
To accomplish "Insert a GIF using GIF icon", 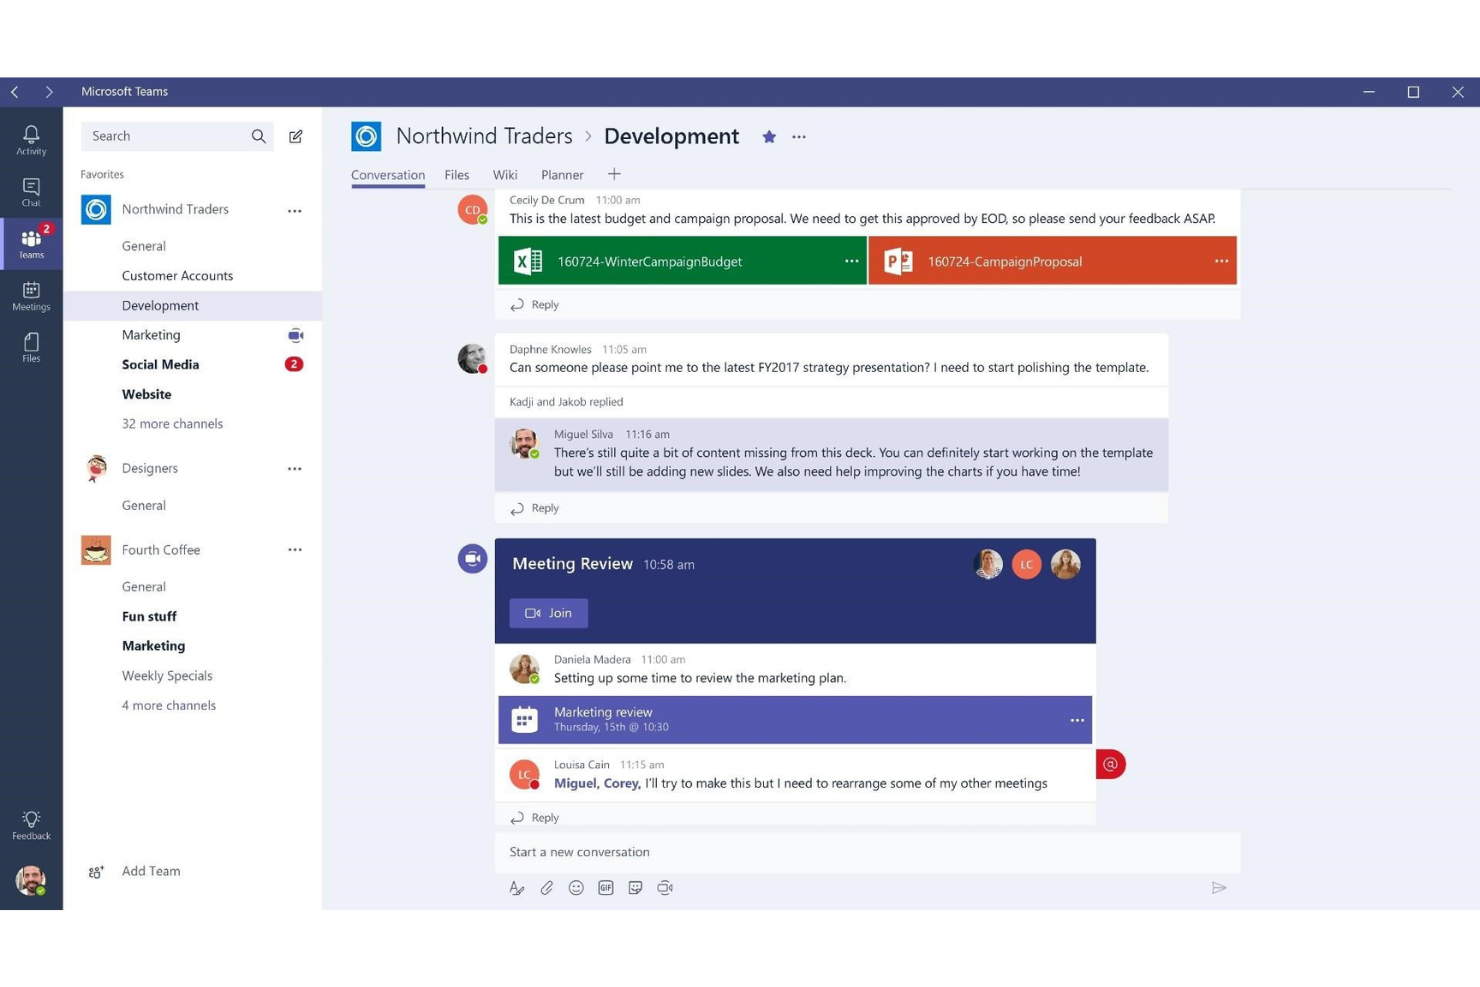I will (x=606, y=888).
